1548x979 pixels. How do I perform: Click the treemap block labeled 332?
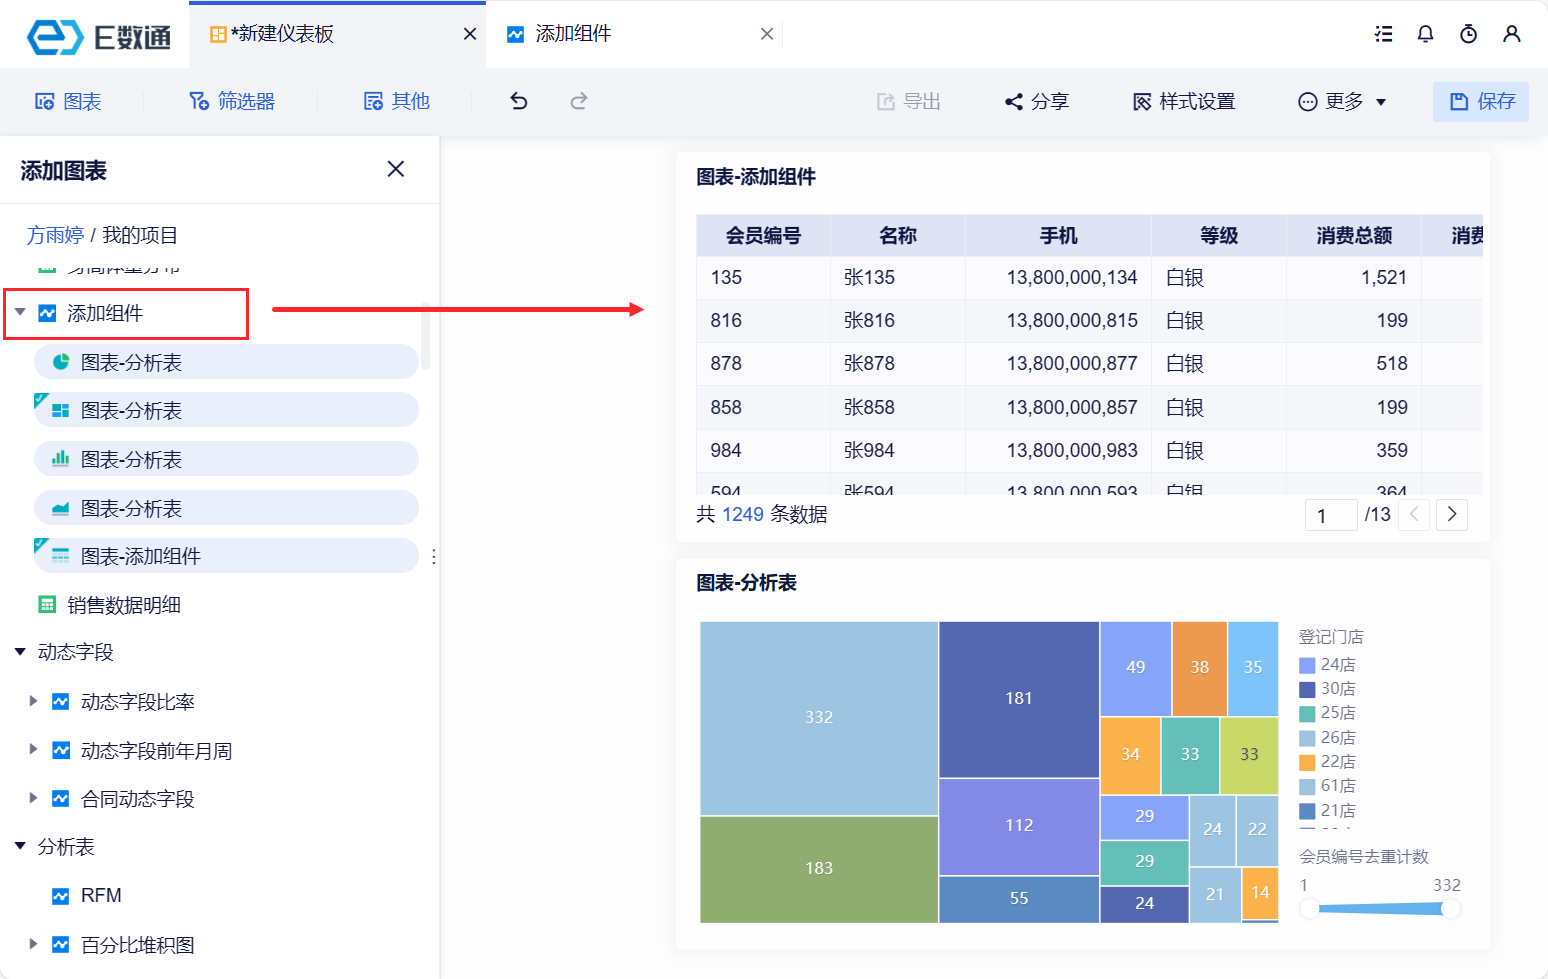(819, 718)
